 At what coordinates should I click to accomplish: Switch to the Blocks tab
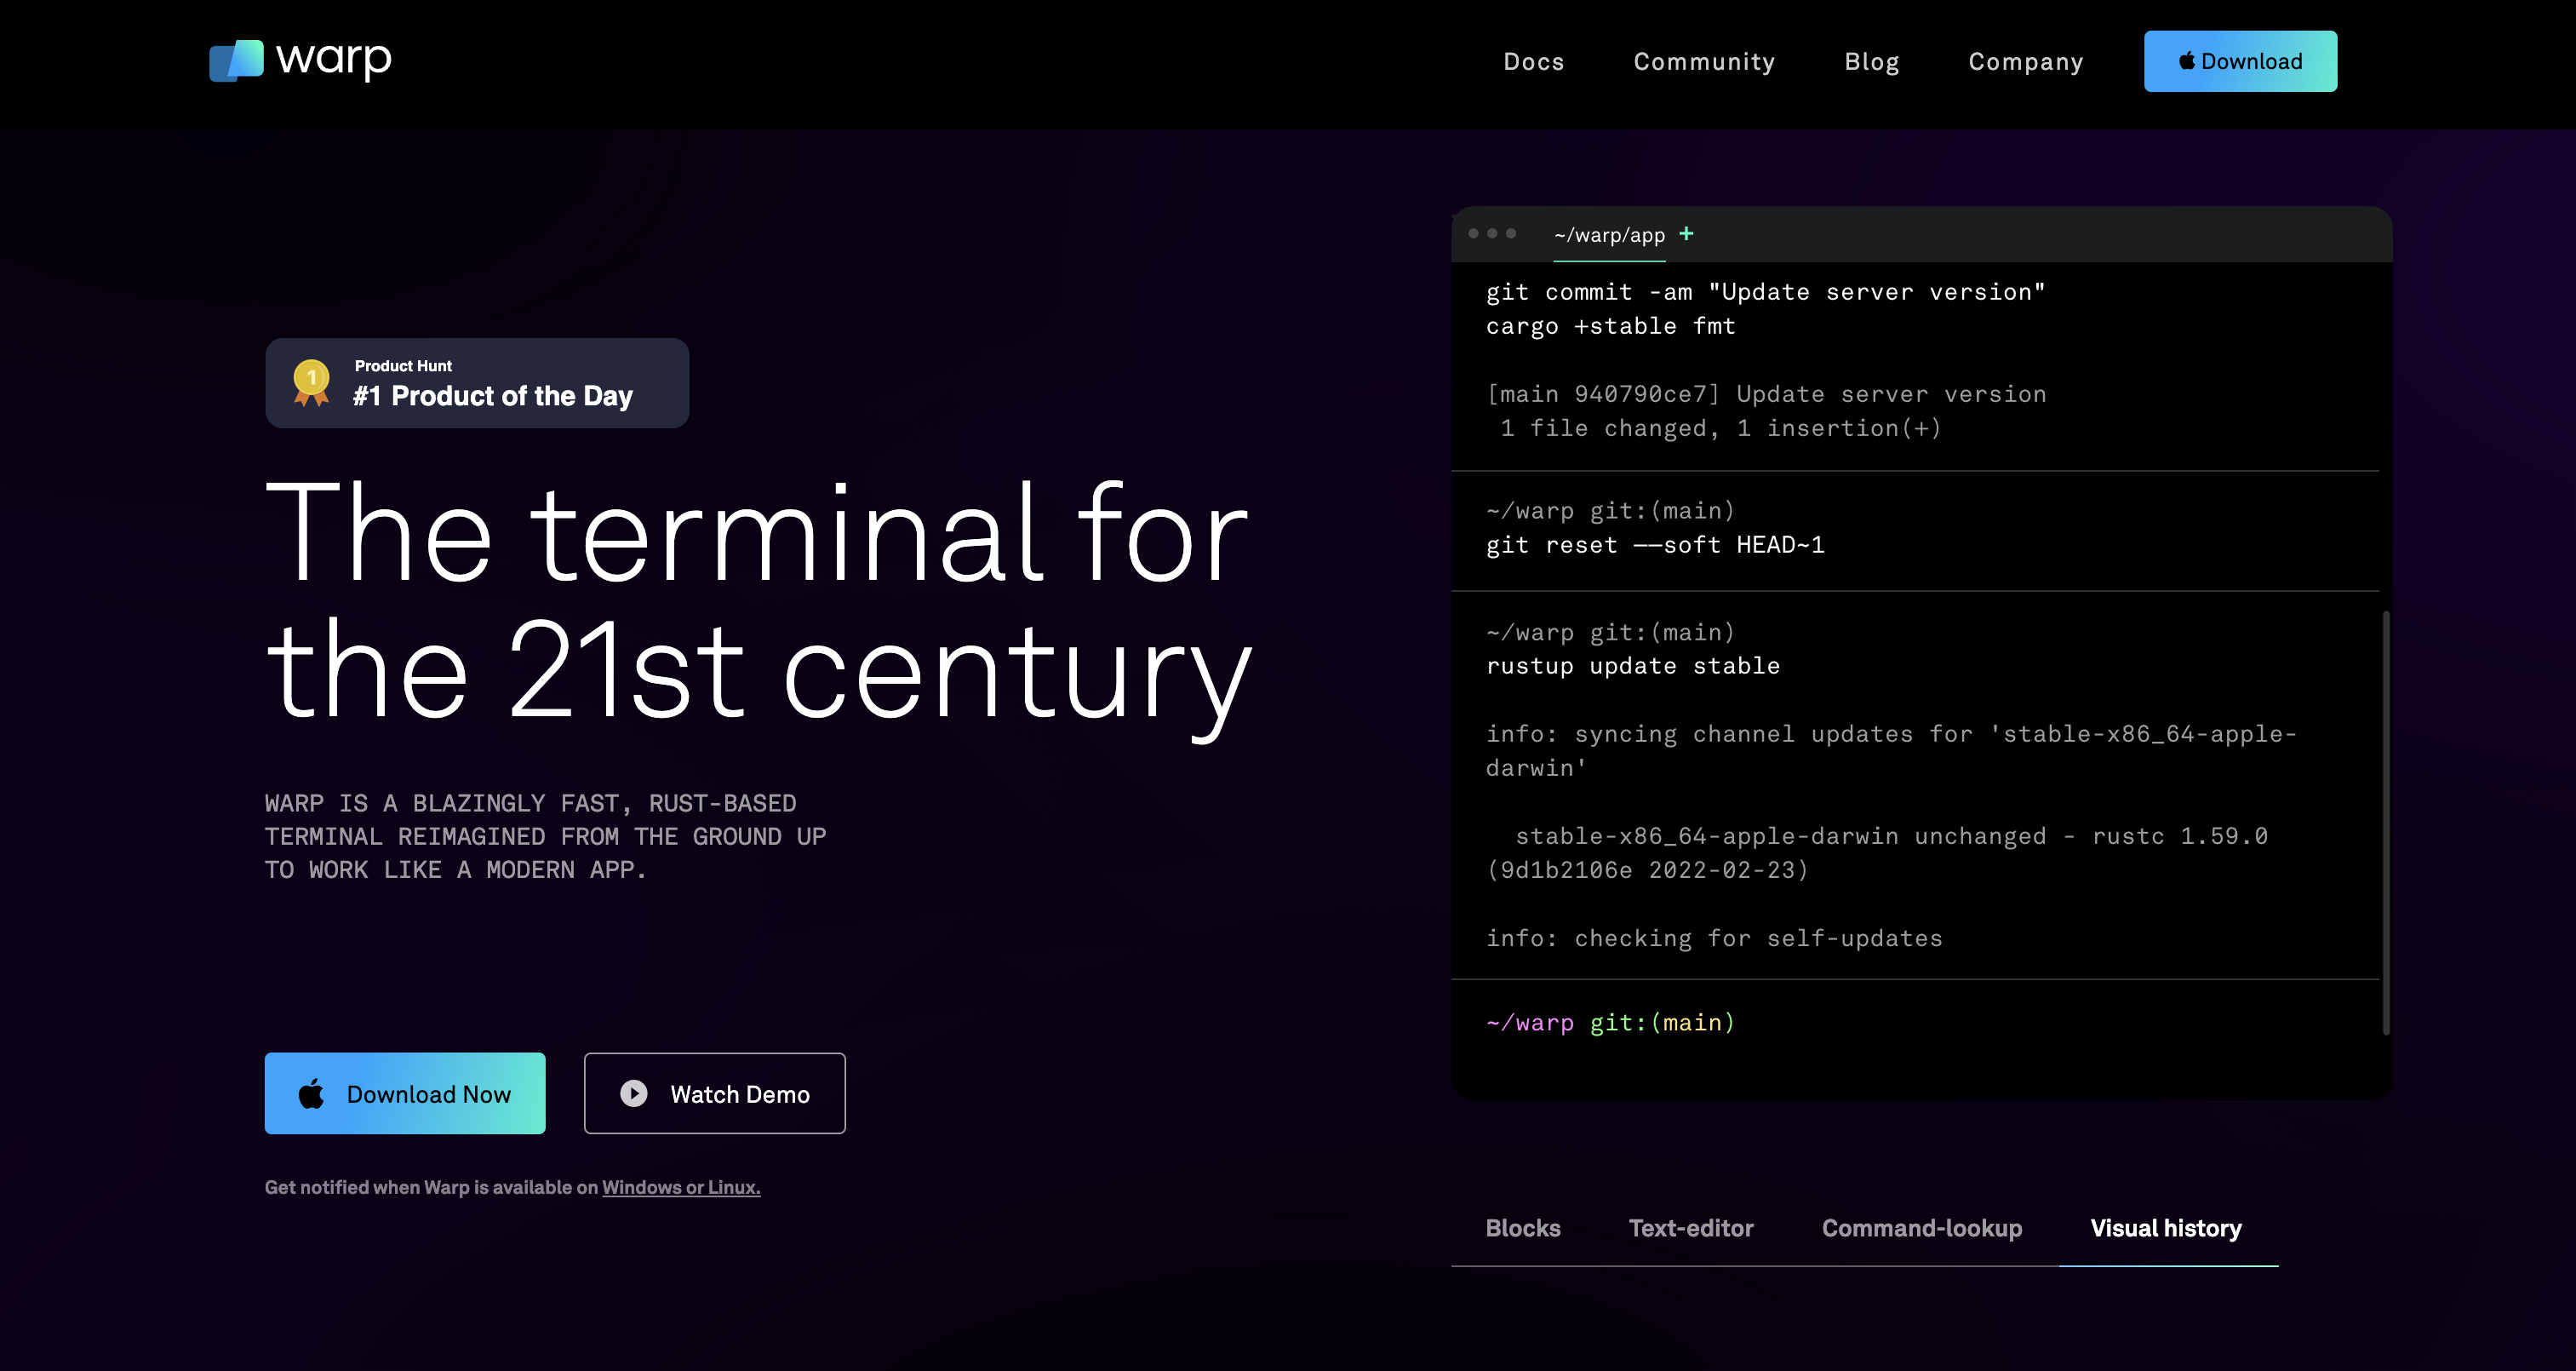click(1522, 1228)
